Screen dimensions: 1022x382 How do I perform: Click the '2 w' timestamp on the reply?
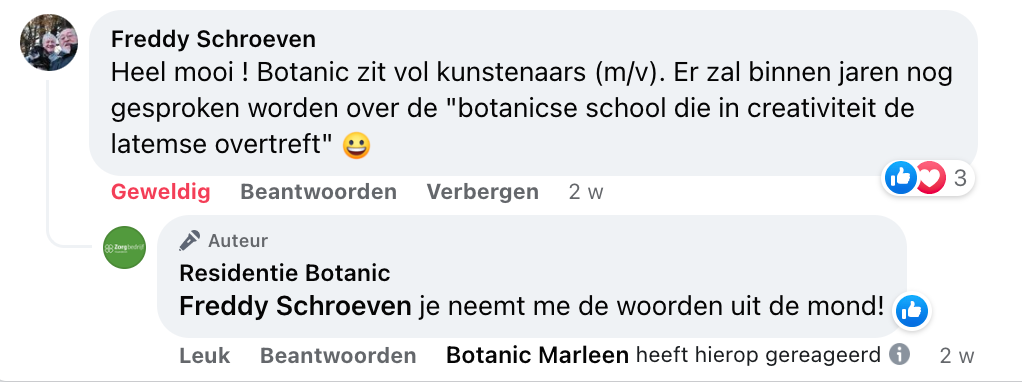click(957, 355)
